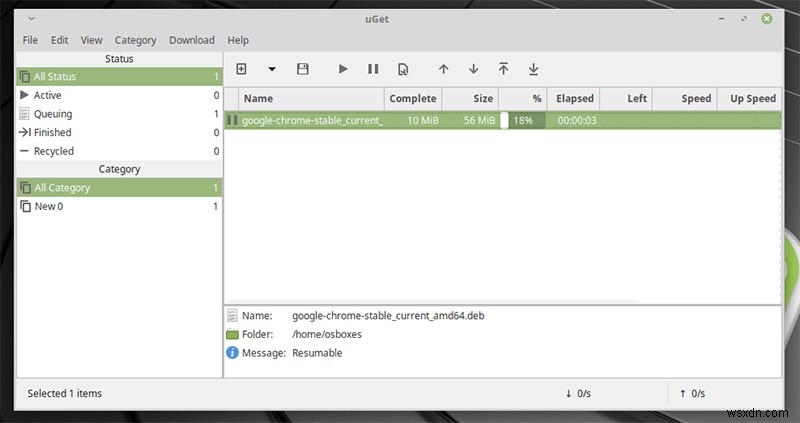Select the Finished status filter

click(x=119, y=132)
